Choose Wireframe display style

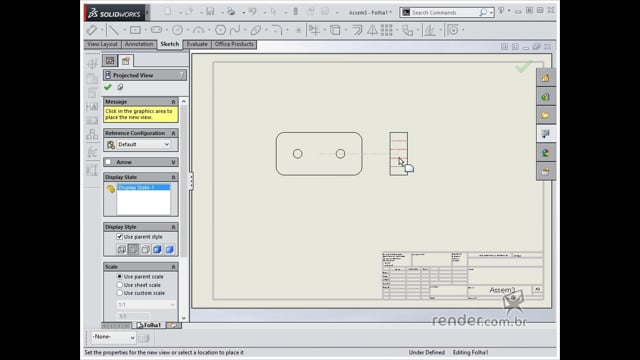pos(121,249)
